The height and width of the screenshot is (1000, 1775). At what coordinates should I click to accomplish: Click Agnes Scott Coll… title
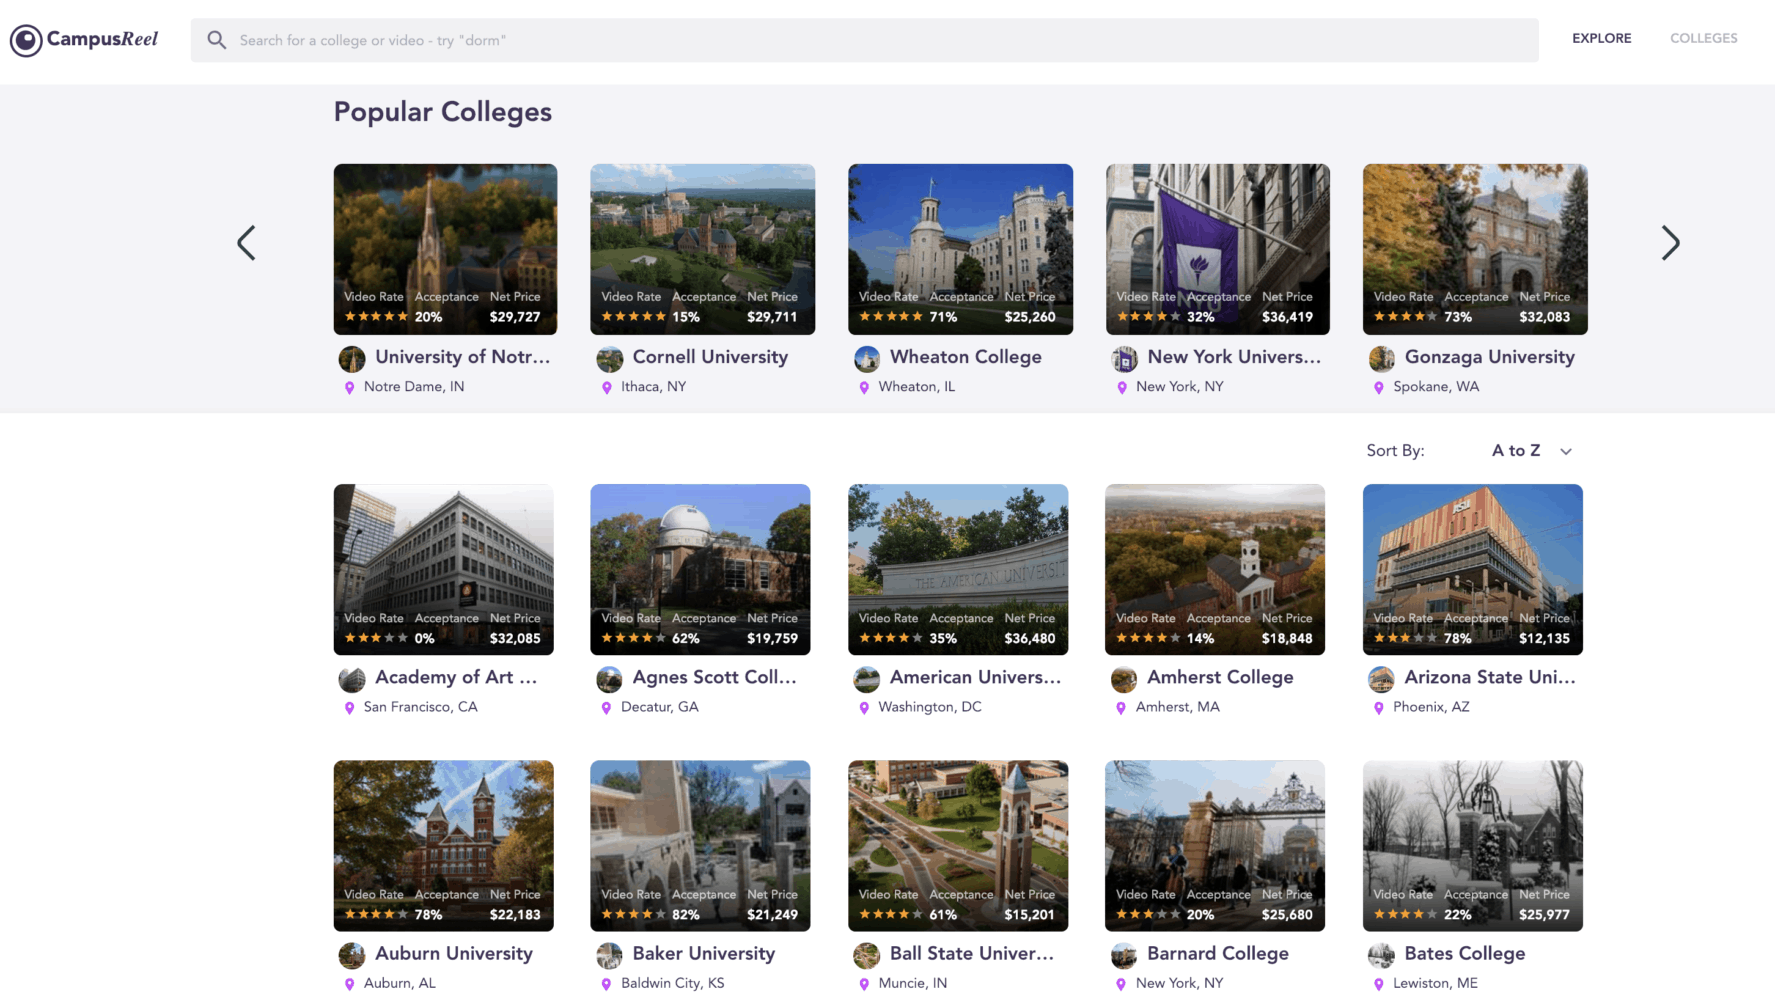click(715, 677)
